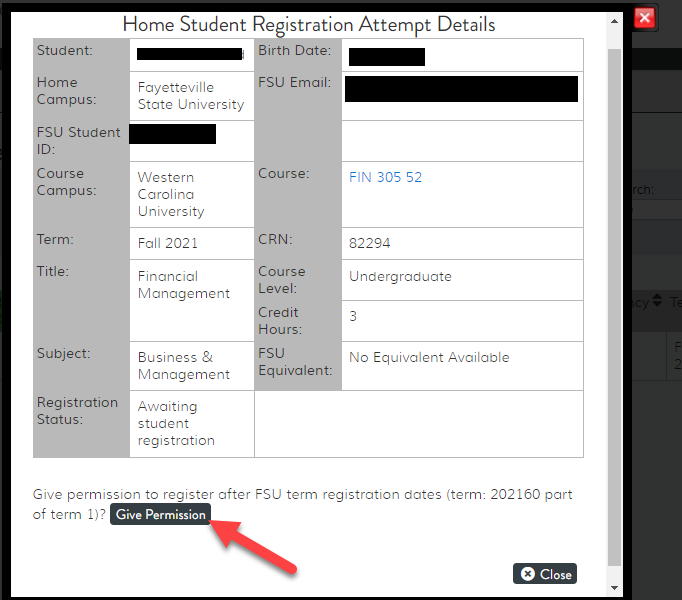Close the dialog with the Close button

[x=545, y=574]
